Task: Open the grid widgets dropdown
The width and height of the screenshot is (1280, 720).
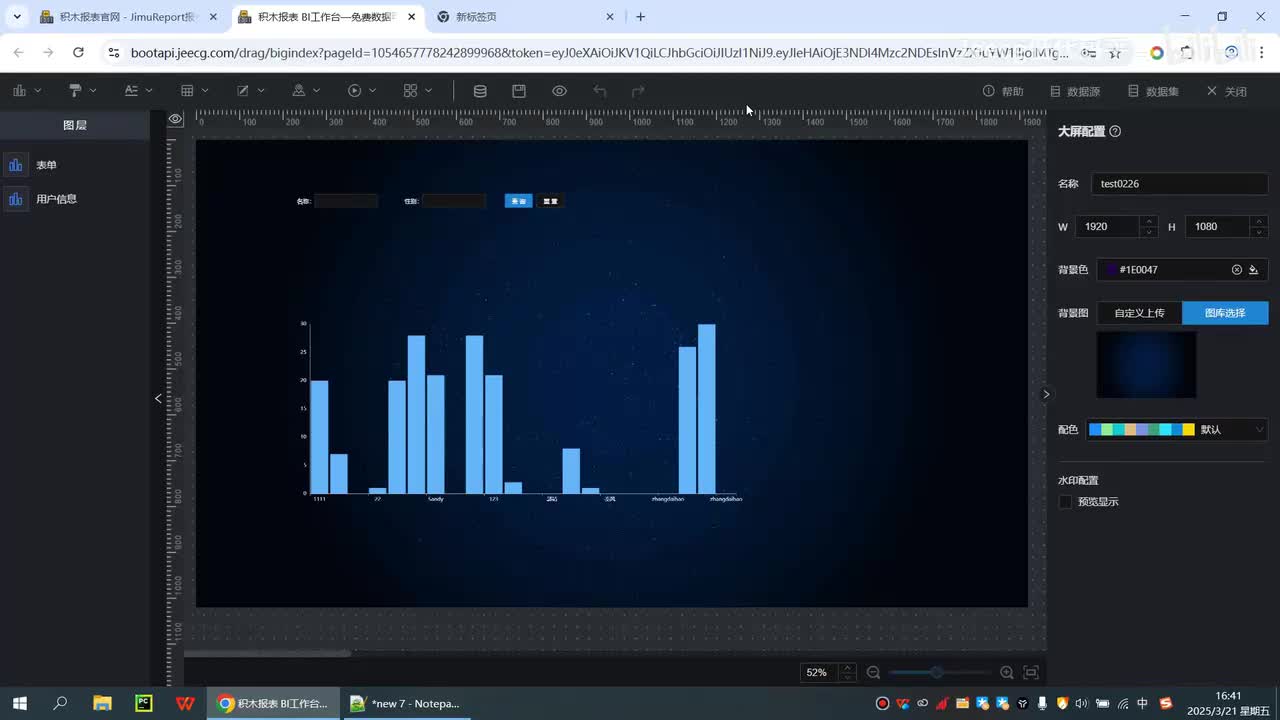Action: [418, 91]
